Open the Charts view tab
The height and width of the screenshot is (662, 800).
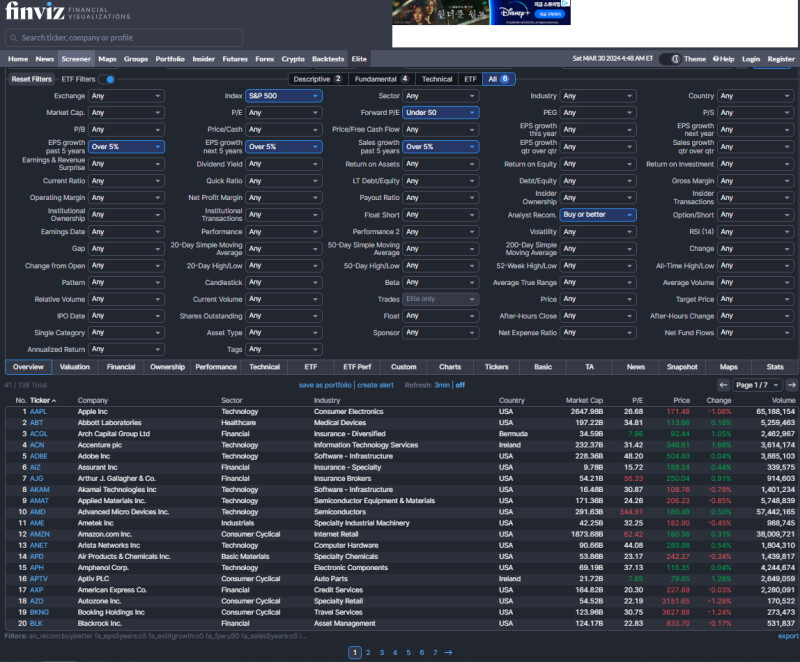(x=450, y=367)
